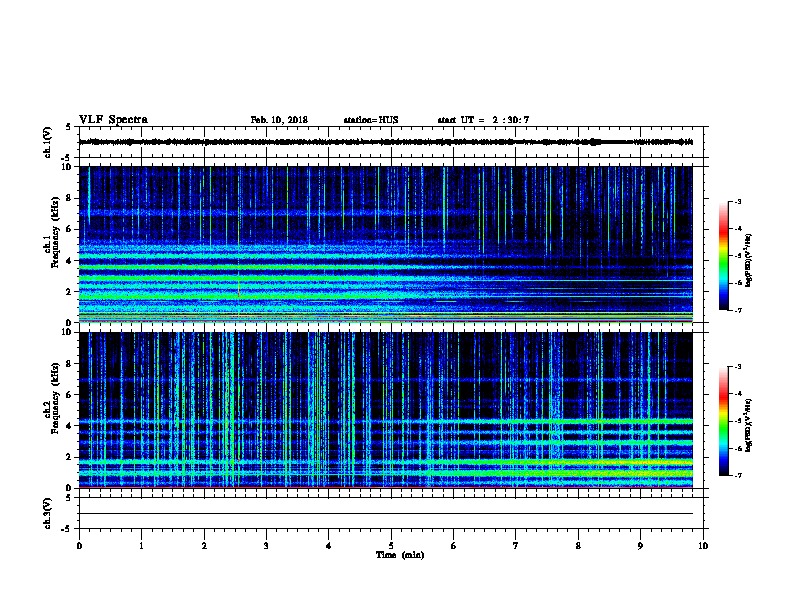
Task: Click the color scale bar beside ch.2 spectrogram
Action: (x=723, y=421)
